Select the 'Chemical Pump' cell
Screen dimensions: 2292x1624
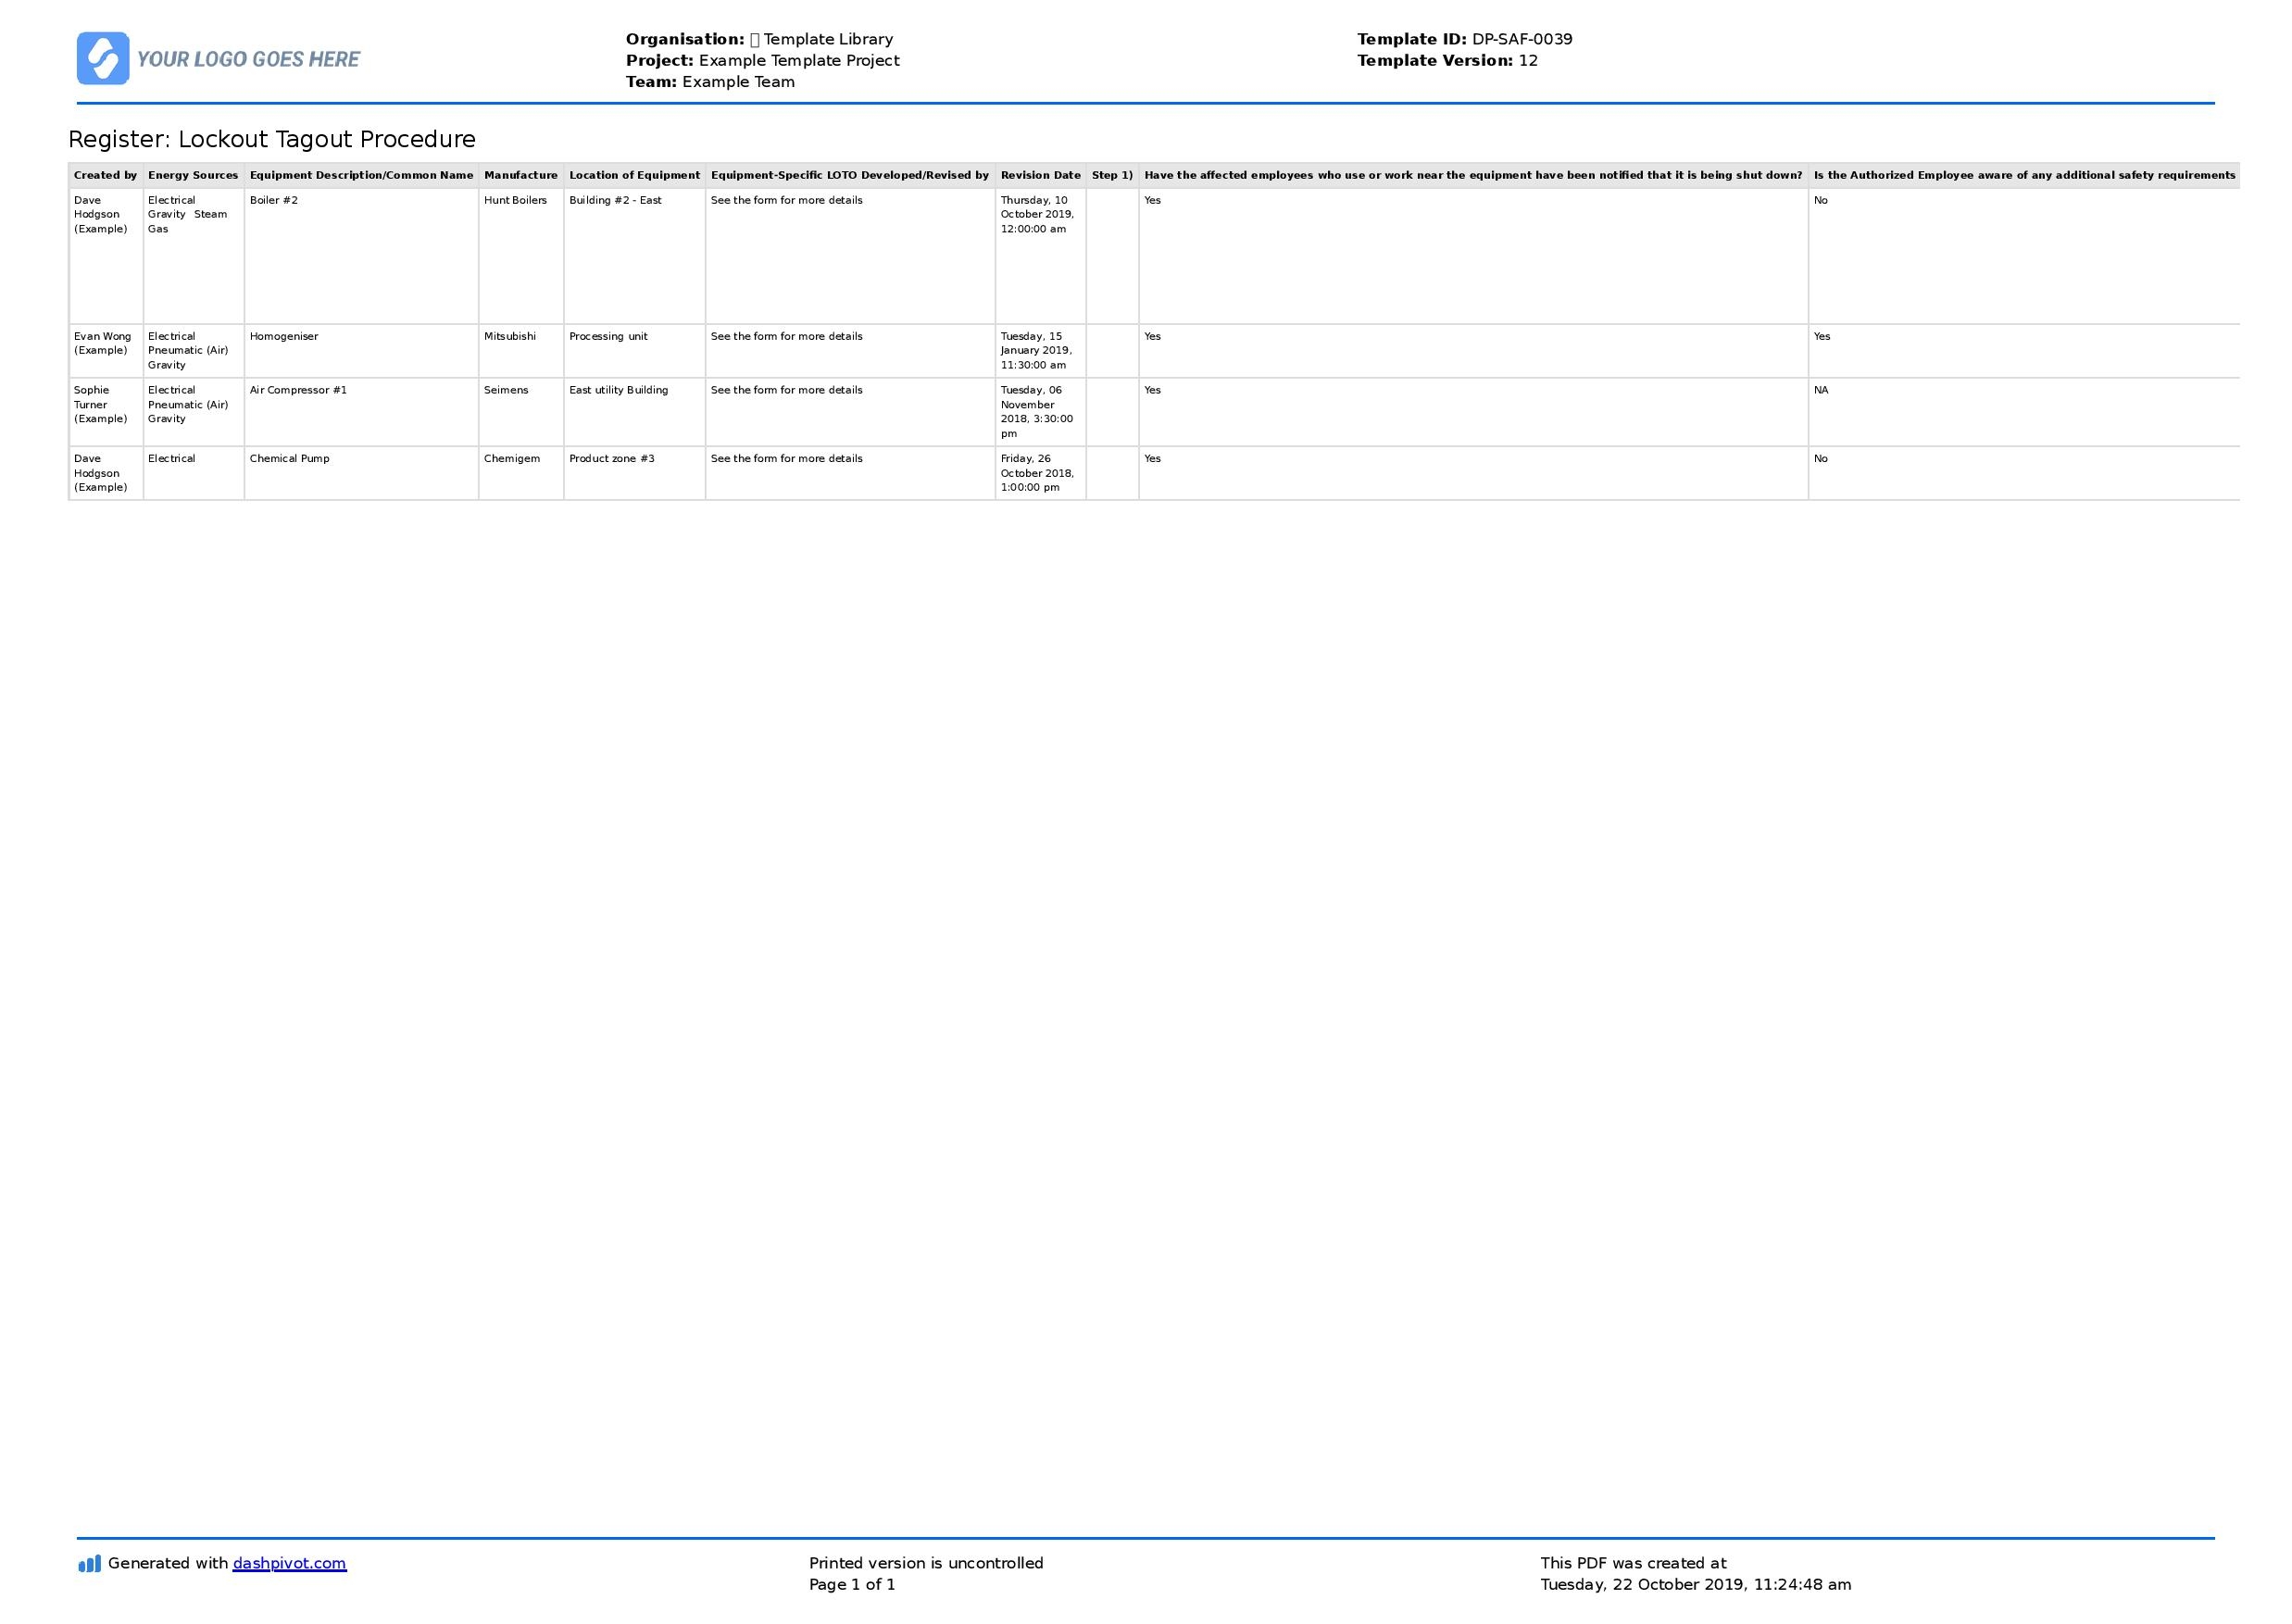(289, 458)
